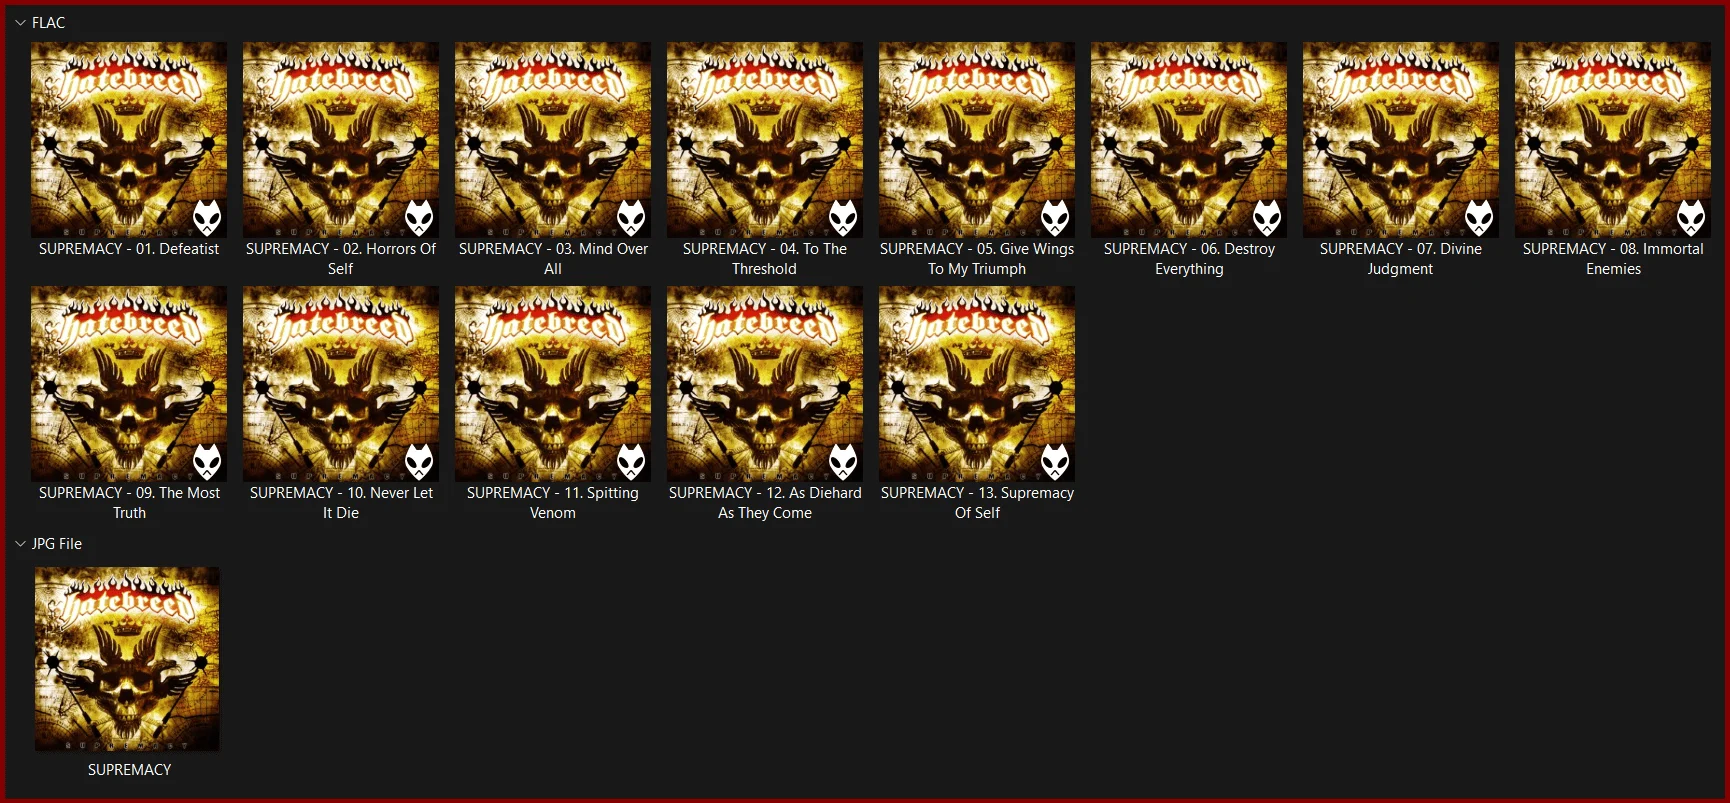Collapse the FLAC group chevron
This screenshot has height=803, width=1730.
[20, 23]
